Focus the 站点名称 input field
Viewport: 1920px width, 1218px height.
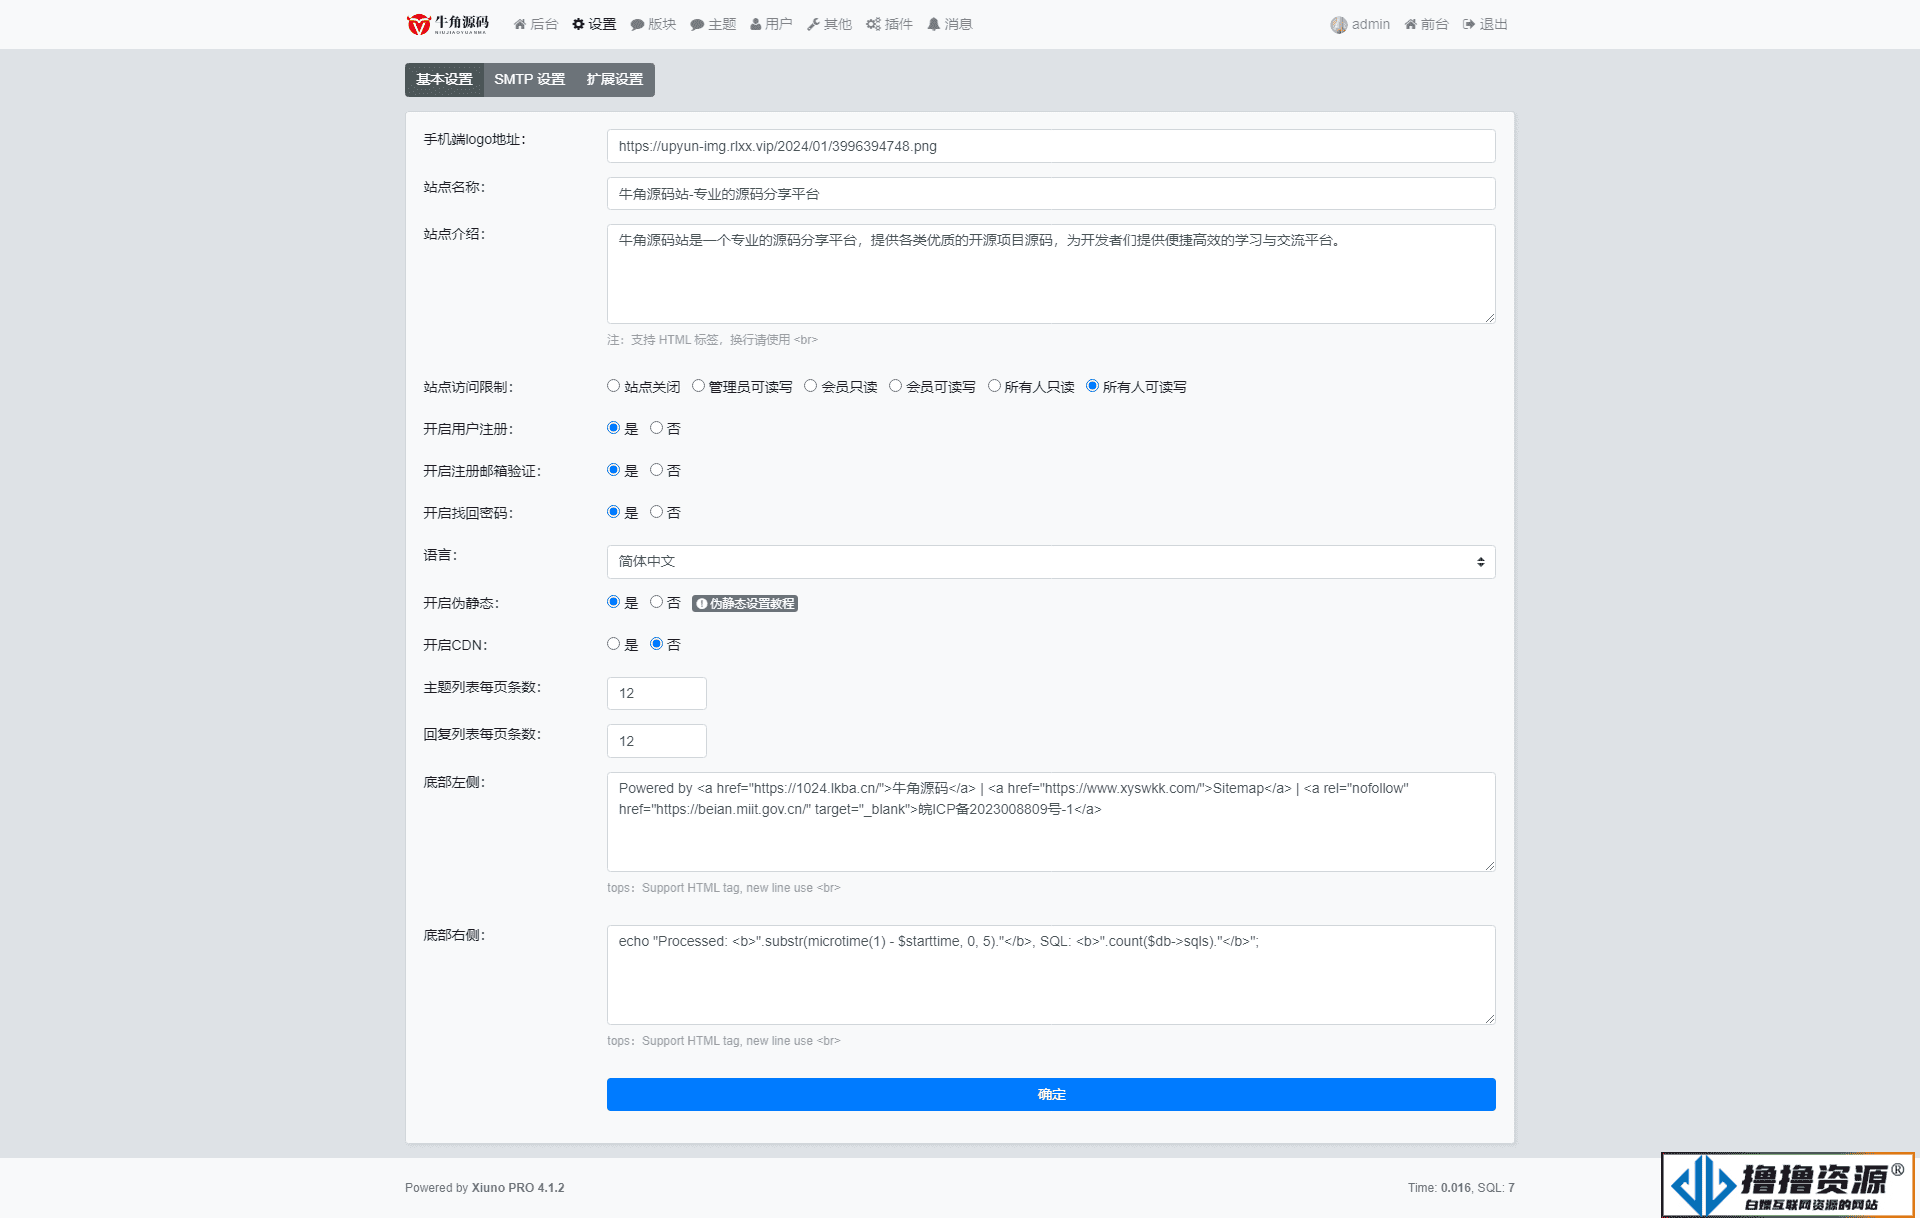pyautogui.click(x=1051, y=194)
